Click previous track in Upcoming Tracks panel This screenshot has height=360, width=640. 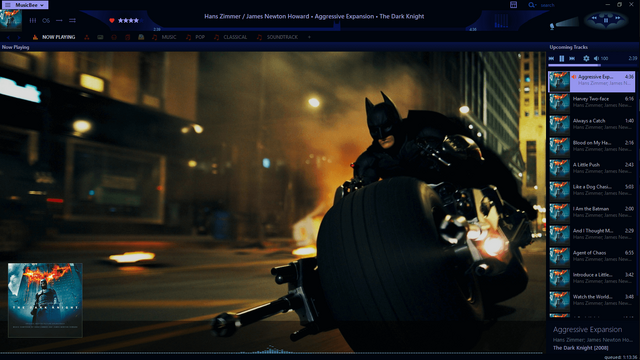[x=551, y=58]
